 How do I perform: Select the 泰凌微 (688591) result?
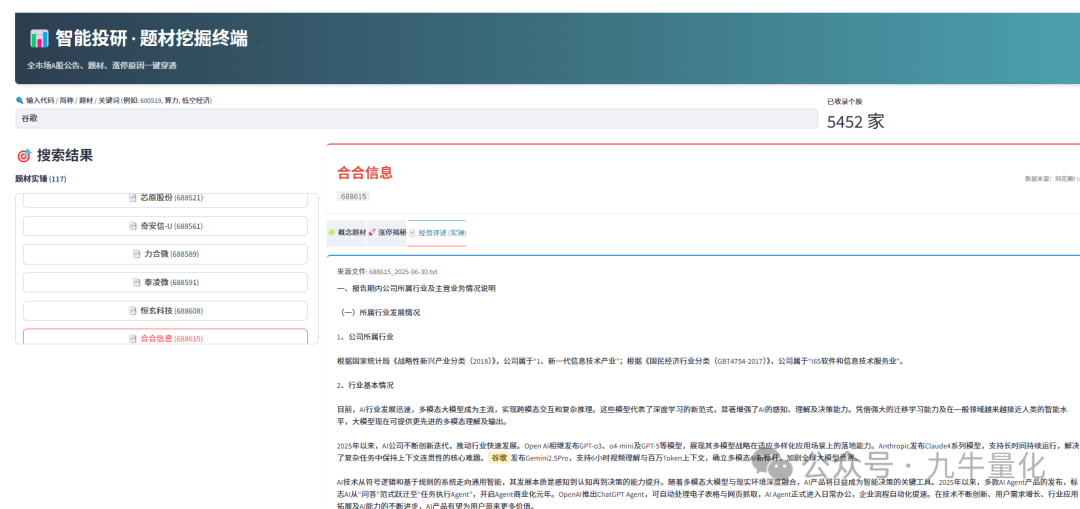pos(165,282)
